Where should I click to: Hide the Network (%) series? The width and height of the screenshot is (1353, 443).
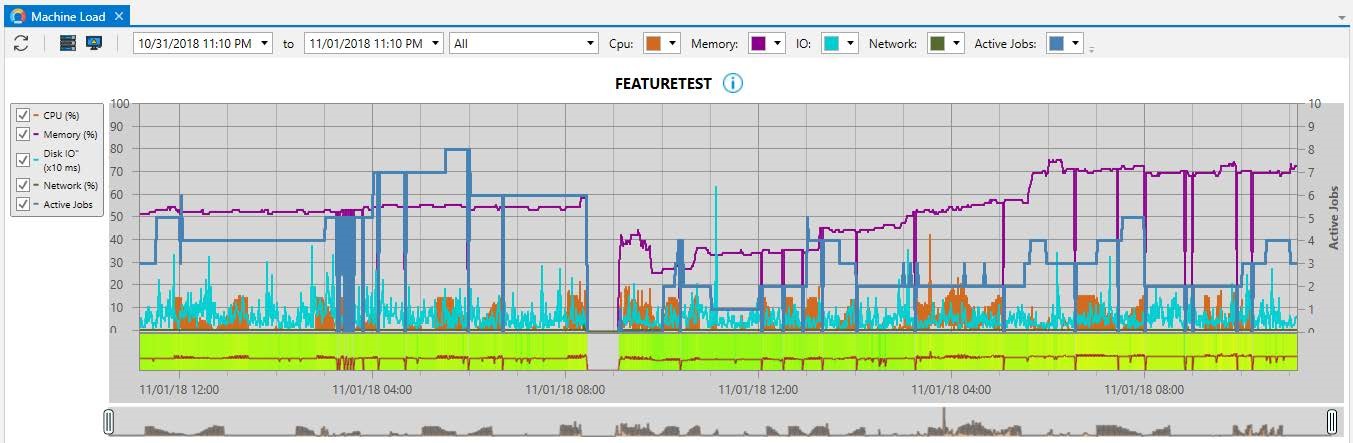pos(24,185)
